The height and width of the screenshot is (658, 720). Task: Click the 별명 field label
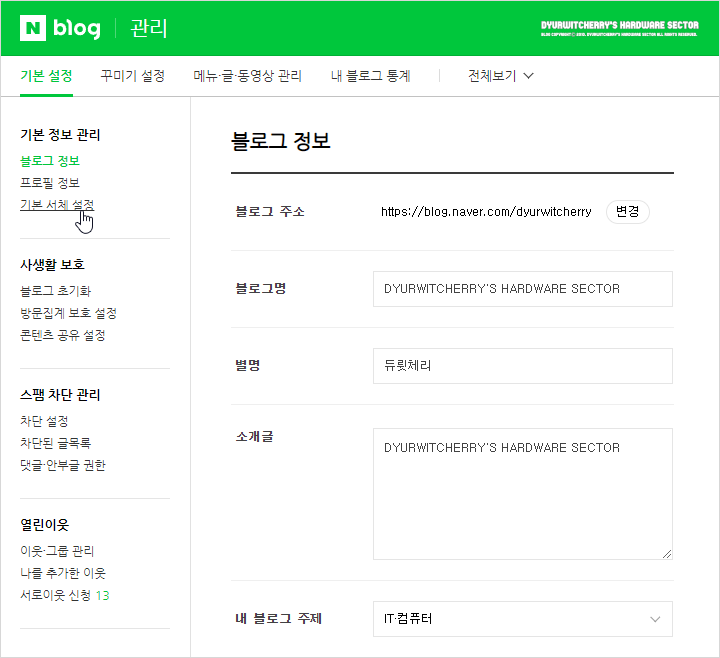click(248, 366)
